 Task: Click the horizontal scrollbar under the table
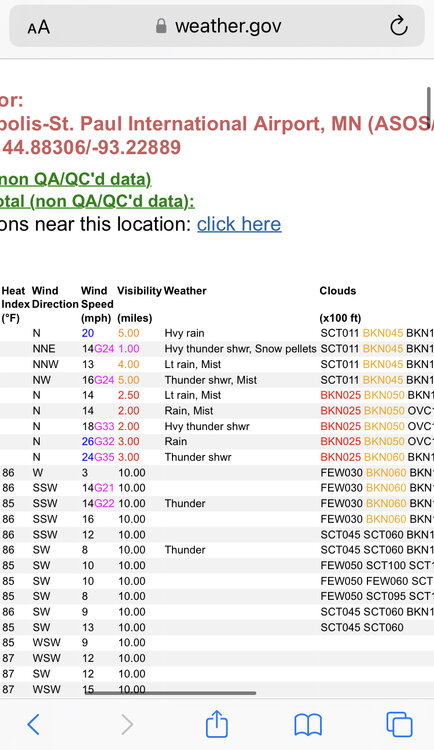click(170, 693)
